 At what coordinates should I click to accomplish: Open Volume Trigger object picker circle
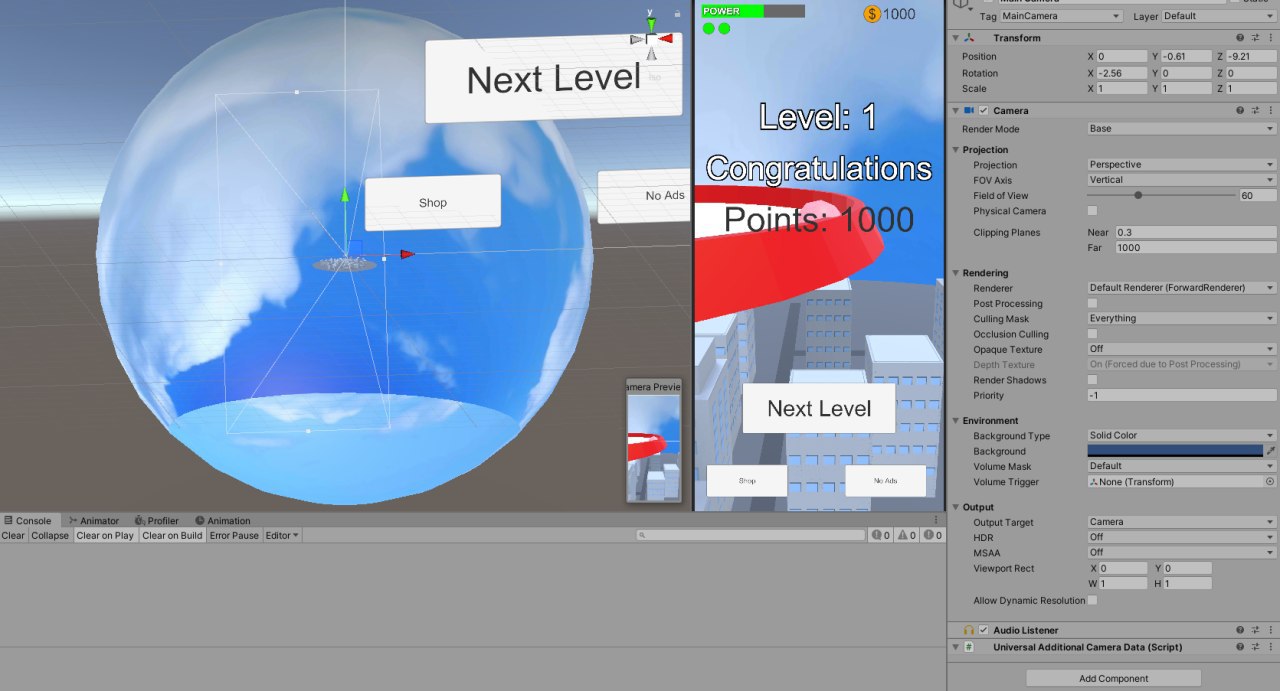coord(1270,482)
